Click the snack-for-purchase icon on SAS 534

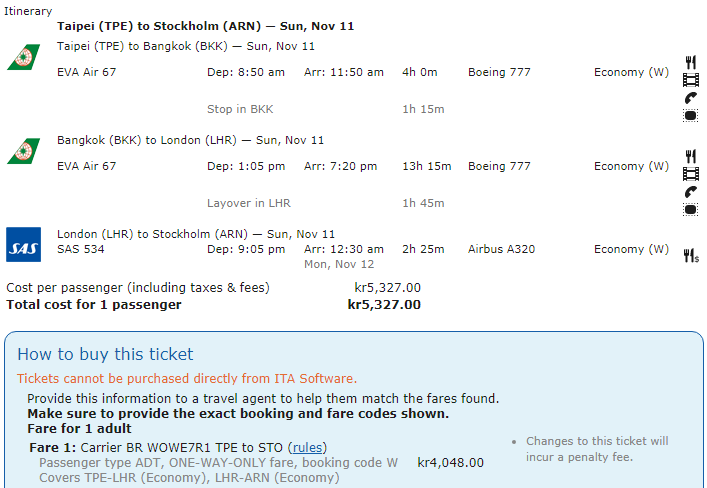691,256
